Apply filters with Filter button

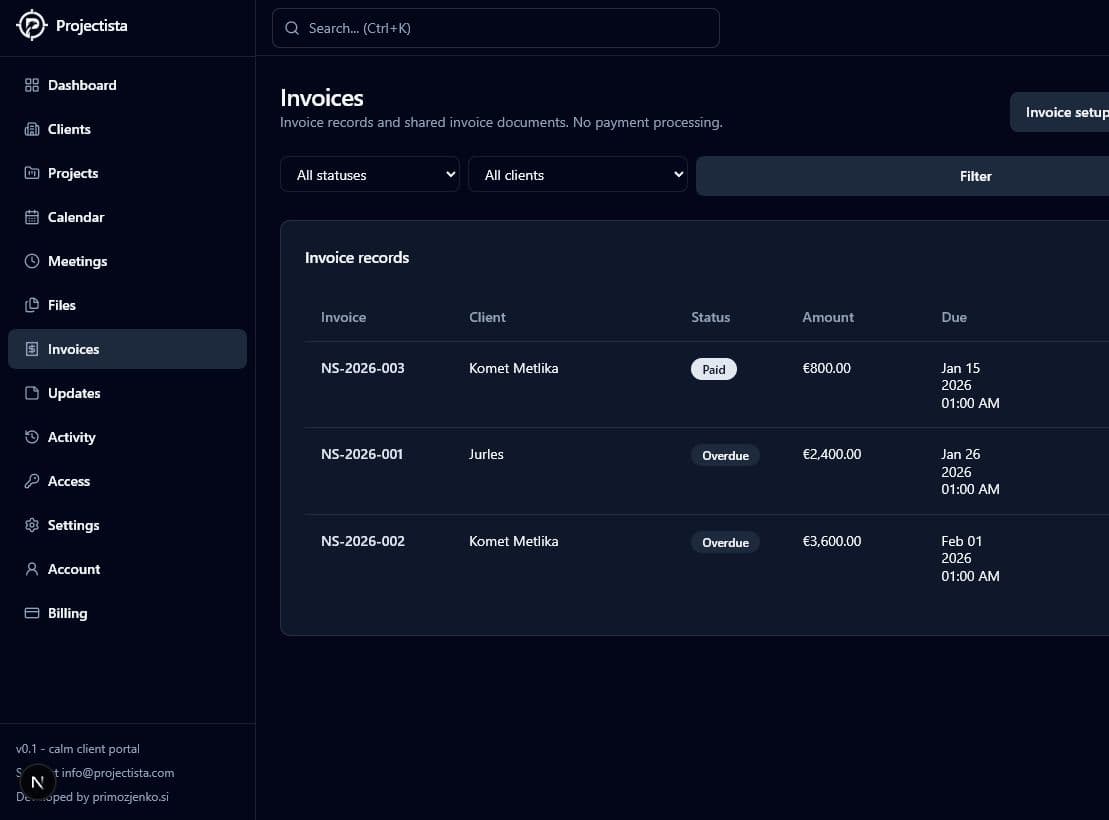coord(902,176)
